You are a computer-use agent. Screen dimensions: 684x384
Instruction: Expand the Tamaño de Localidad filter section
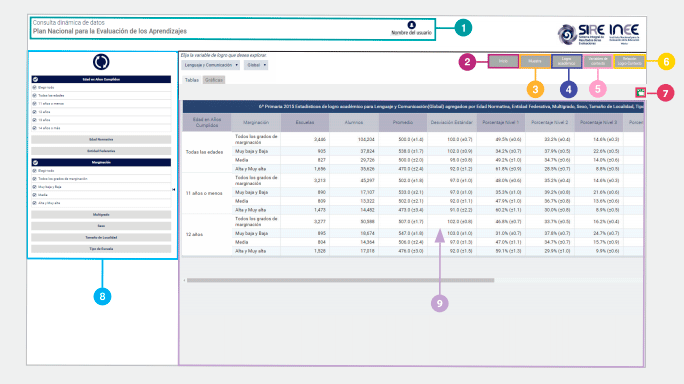pyautogui.click(x=101, y=237)
